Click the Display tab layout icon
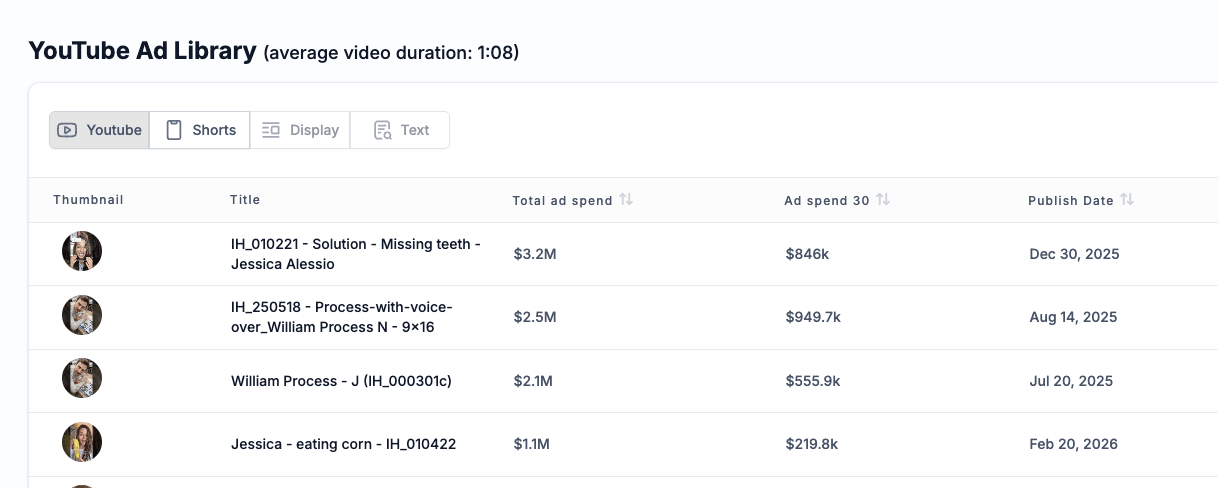The width and height of the screenshot is (1218, 488). click(x=271, y=130)
